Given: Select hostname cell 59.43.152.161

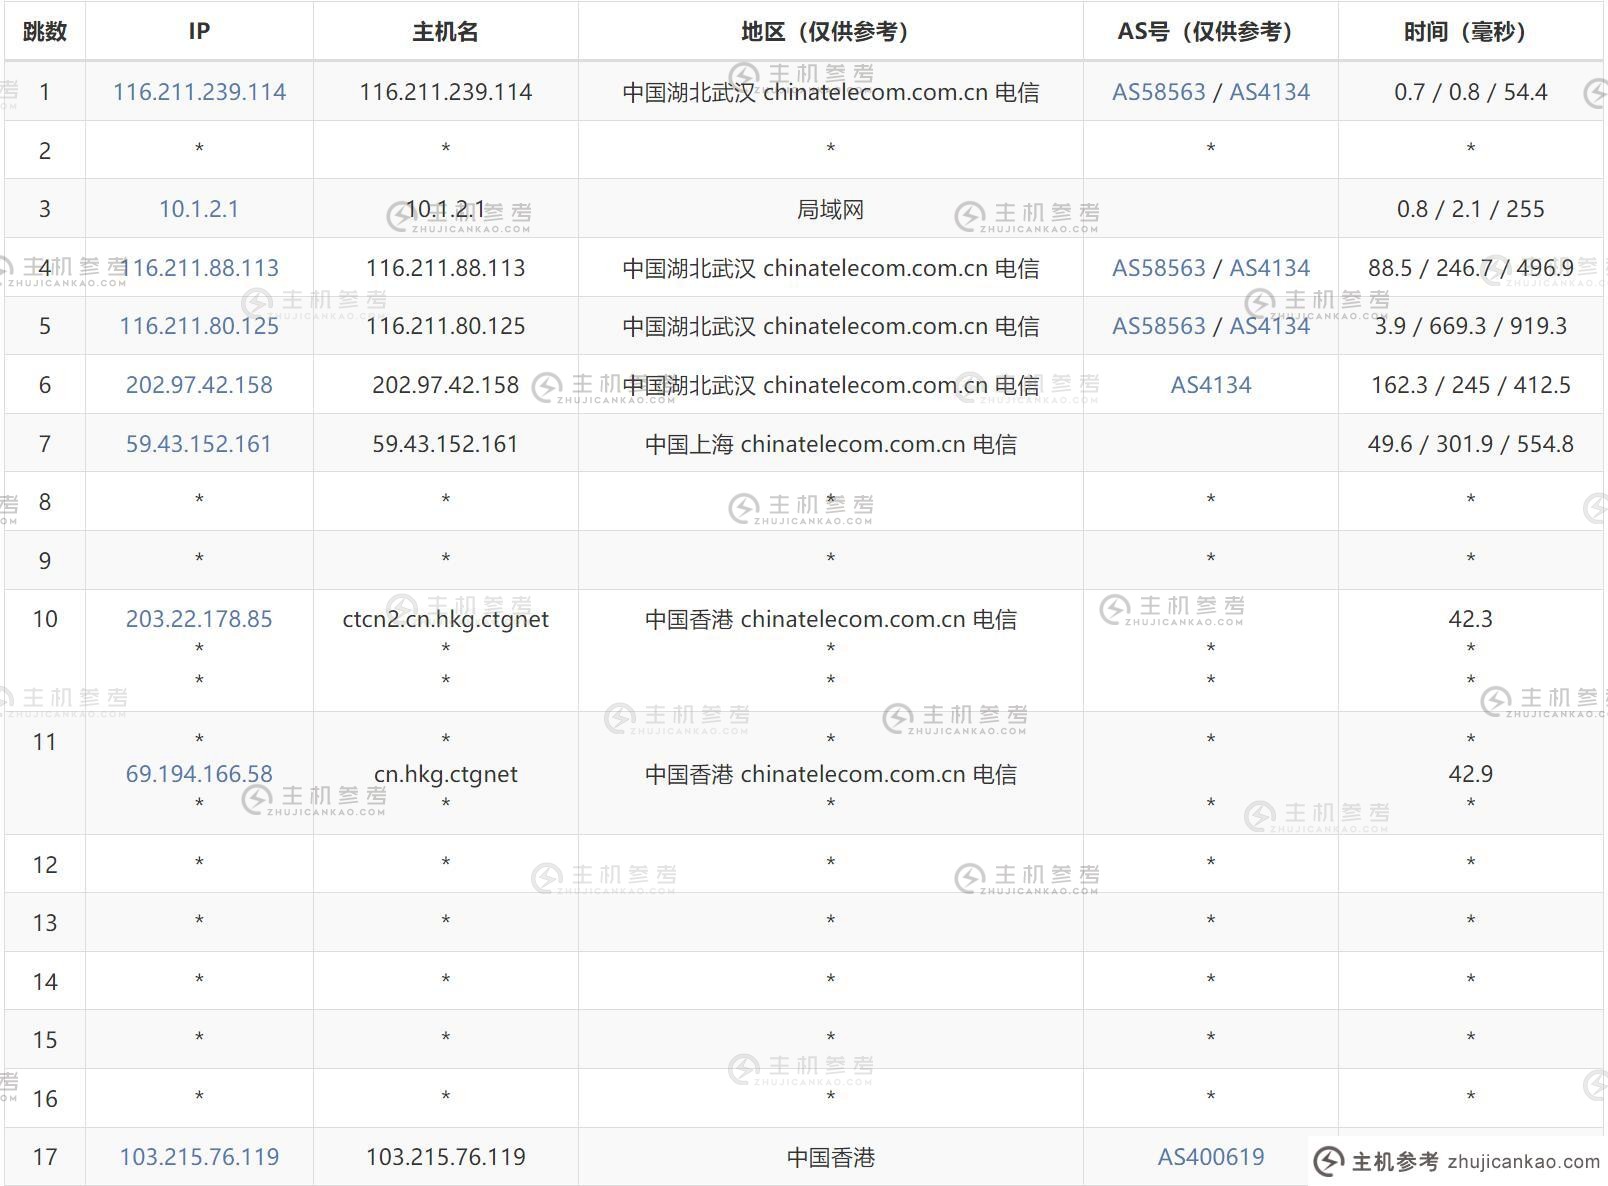Looking at the screenshot, I should (446, 444).
